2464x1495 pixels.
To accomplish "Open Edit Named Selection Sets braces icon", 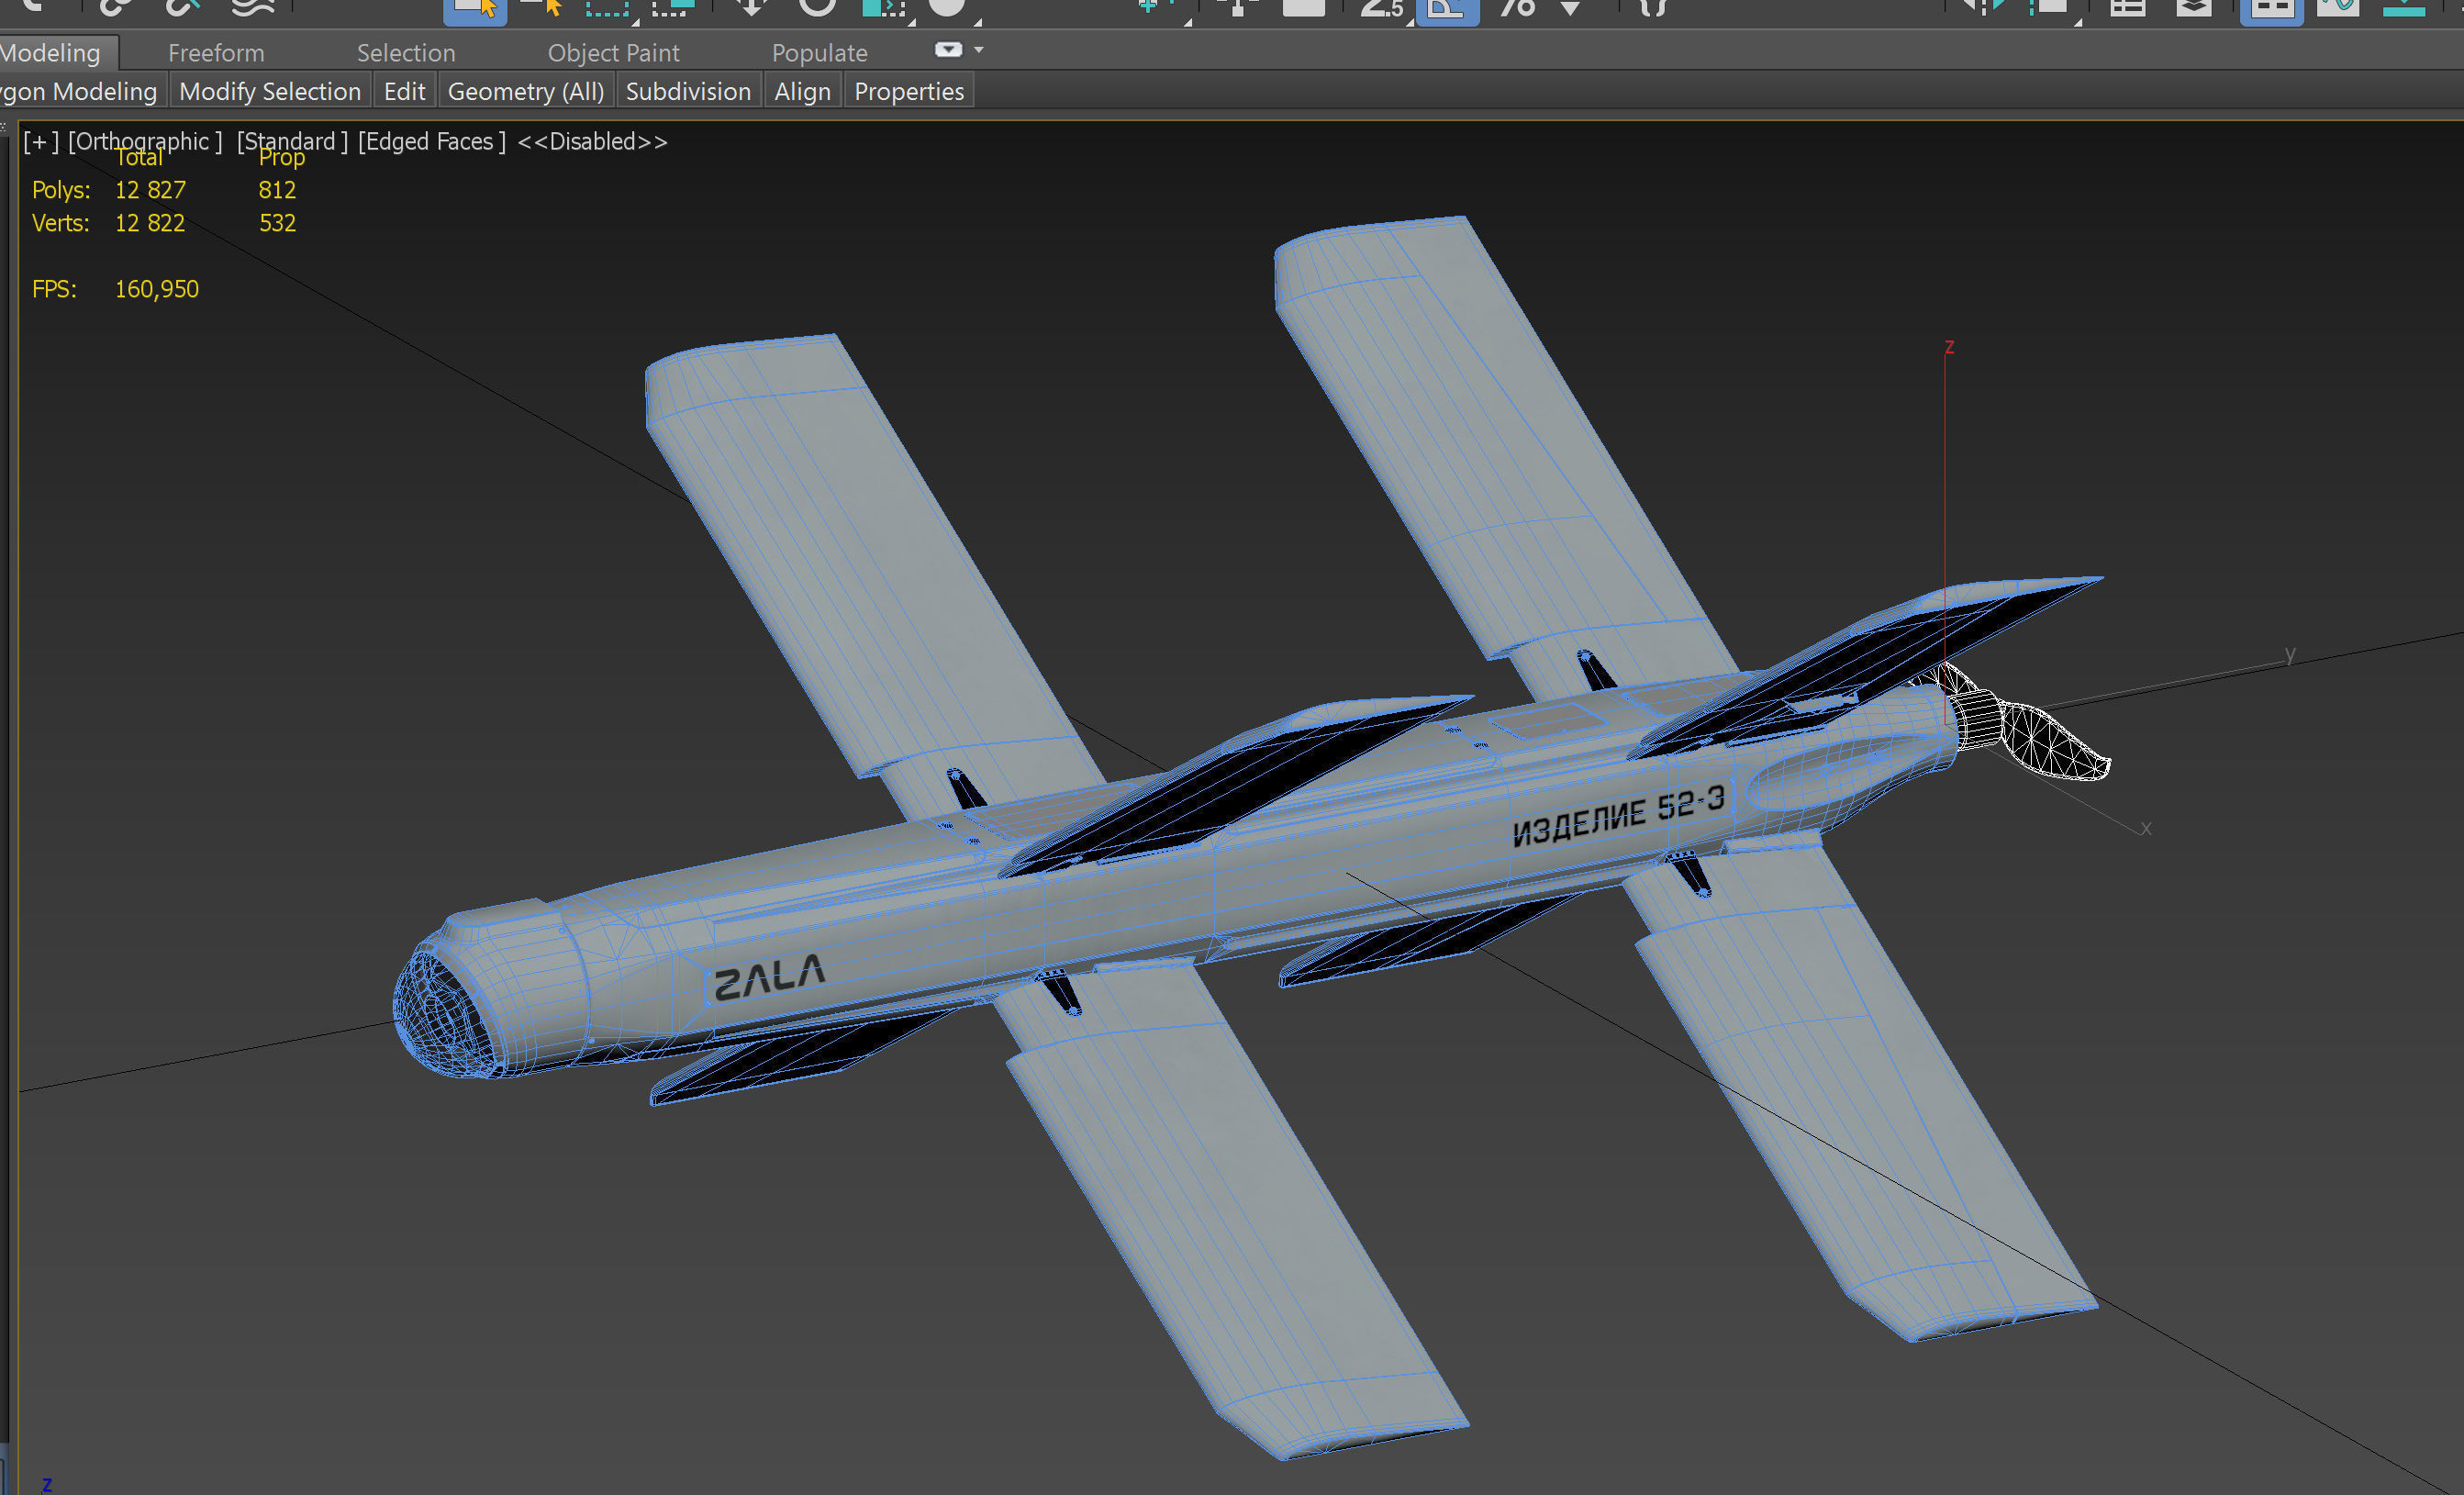I will (x=1654, y=8).
